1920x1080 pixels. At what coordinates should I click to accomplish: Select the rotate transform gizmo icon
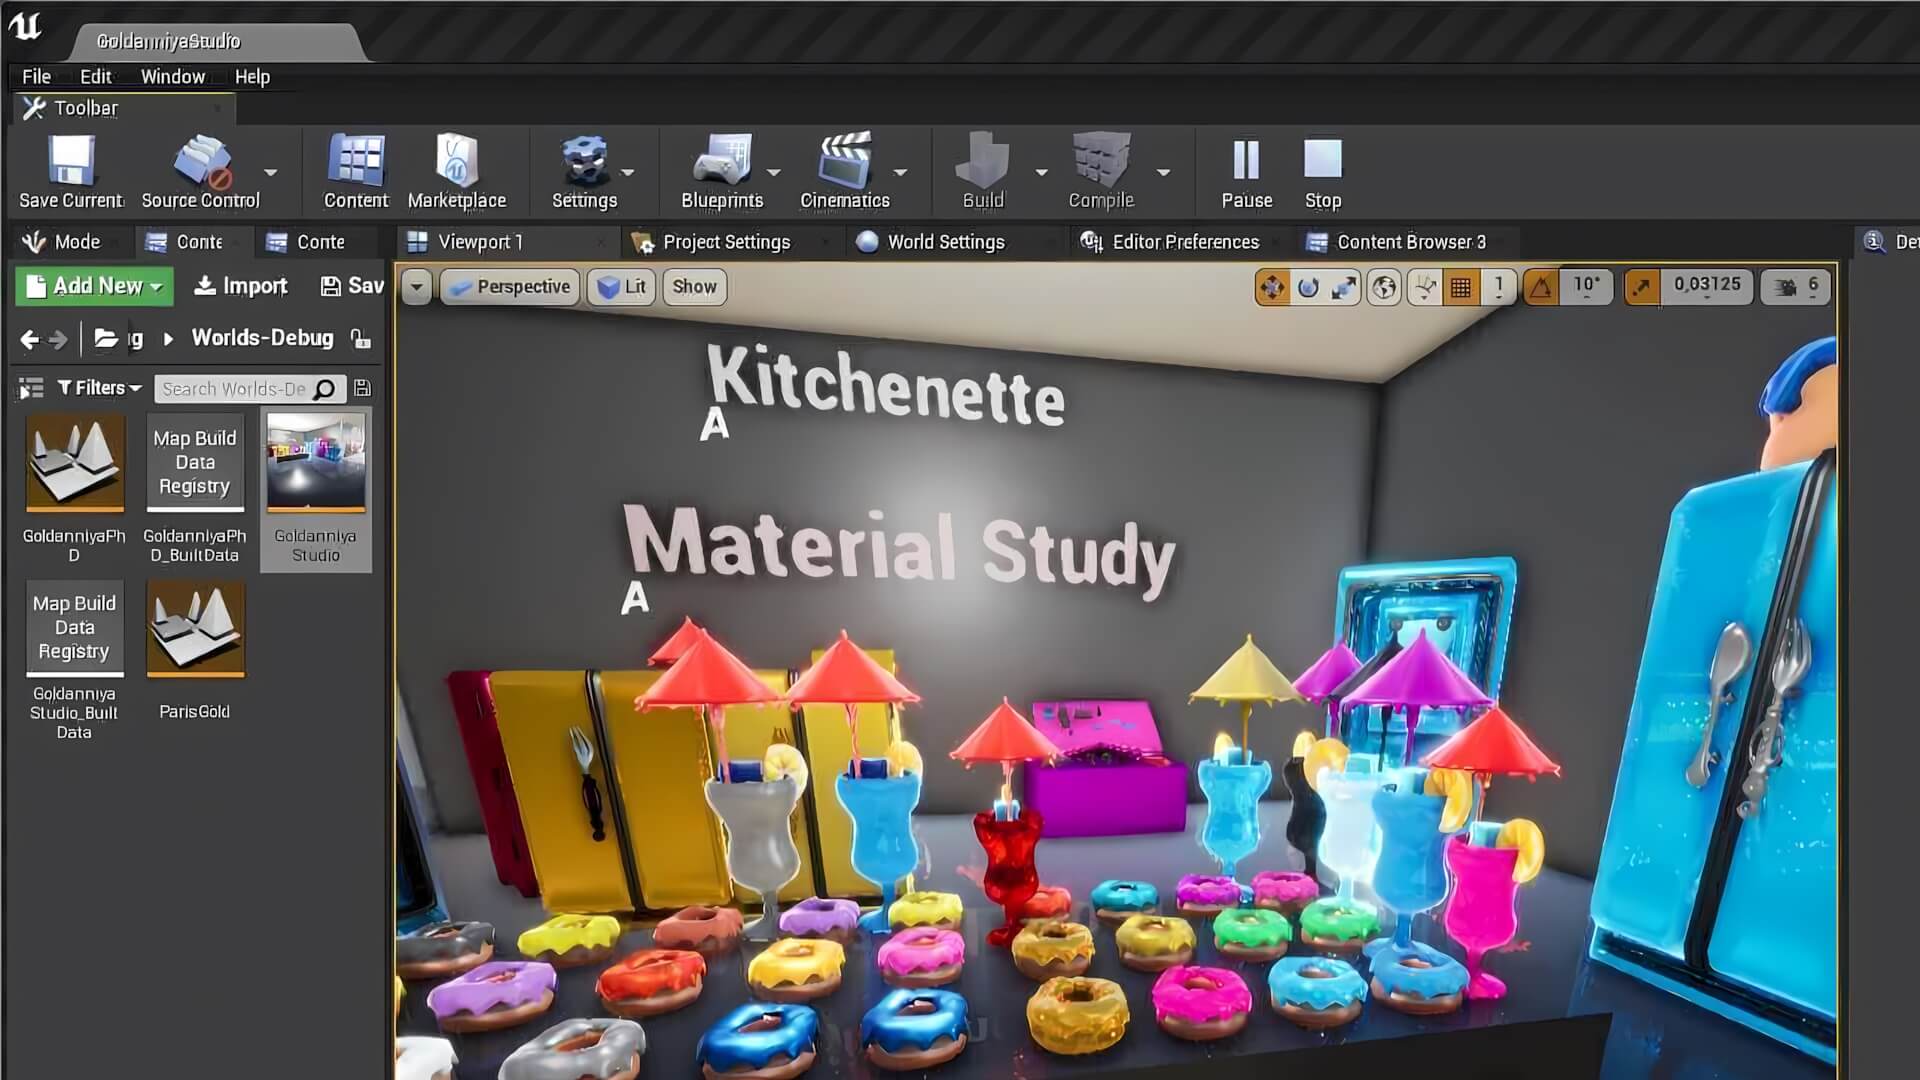coord(1308,288)
